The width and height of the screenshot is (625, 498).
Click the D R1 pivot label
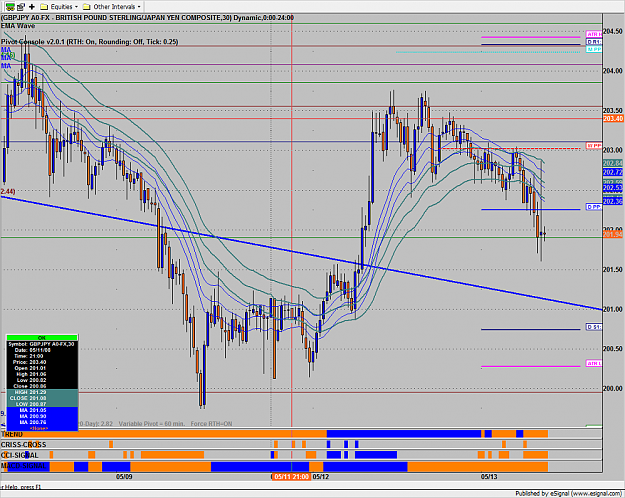[x=594, y=42]
